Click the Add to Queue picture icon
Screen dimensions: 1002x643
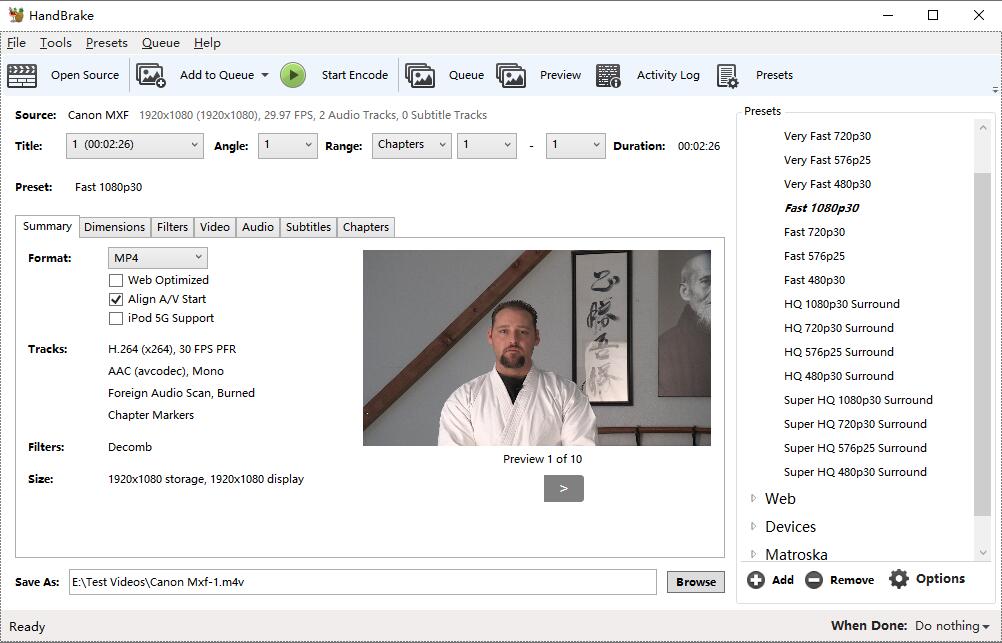coord(151,75)
